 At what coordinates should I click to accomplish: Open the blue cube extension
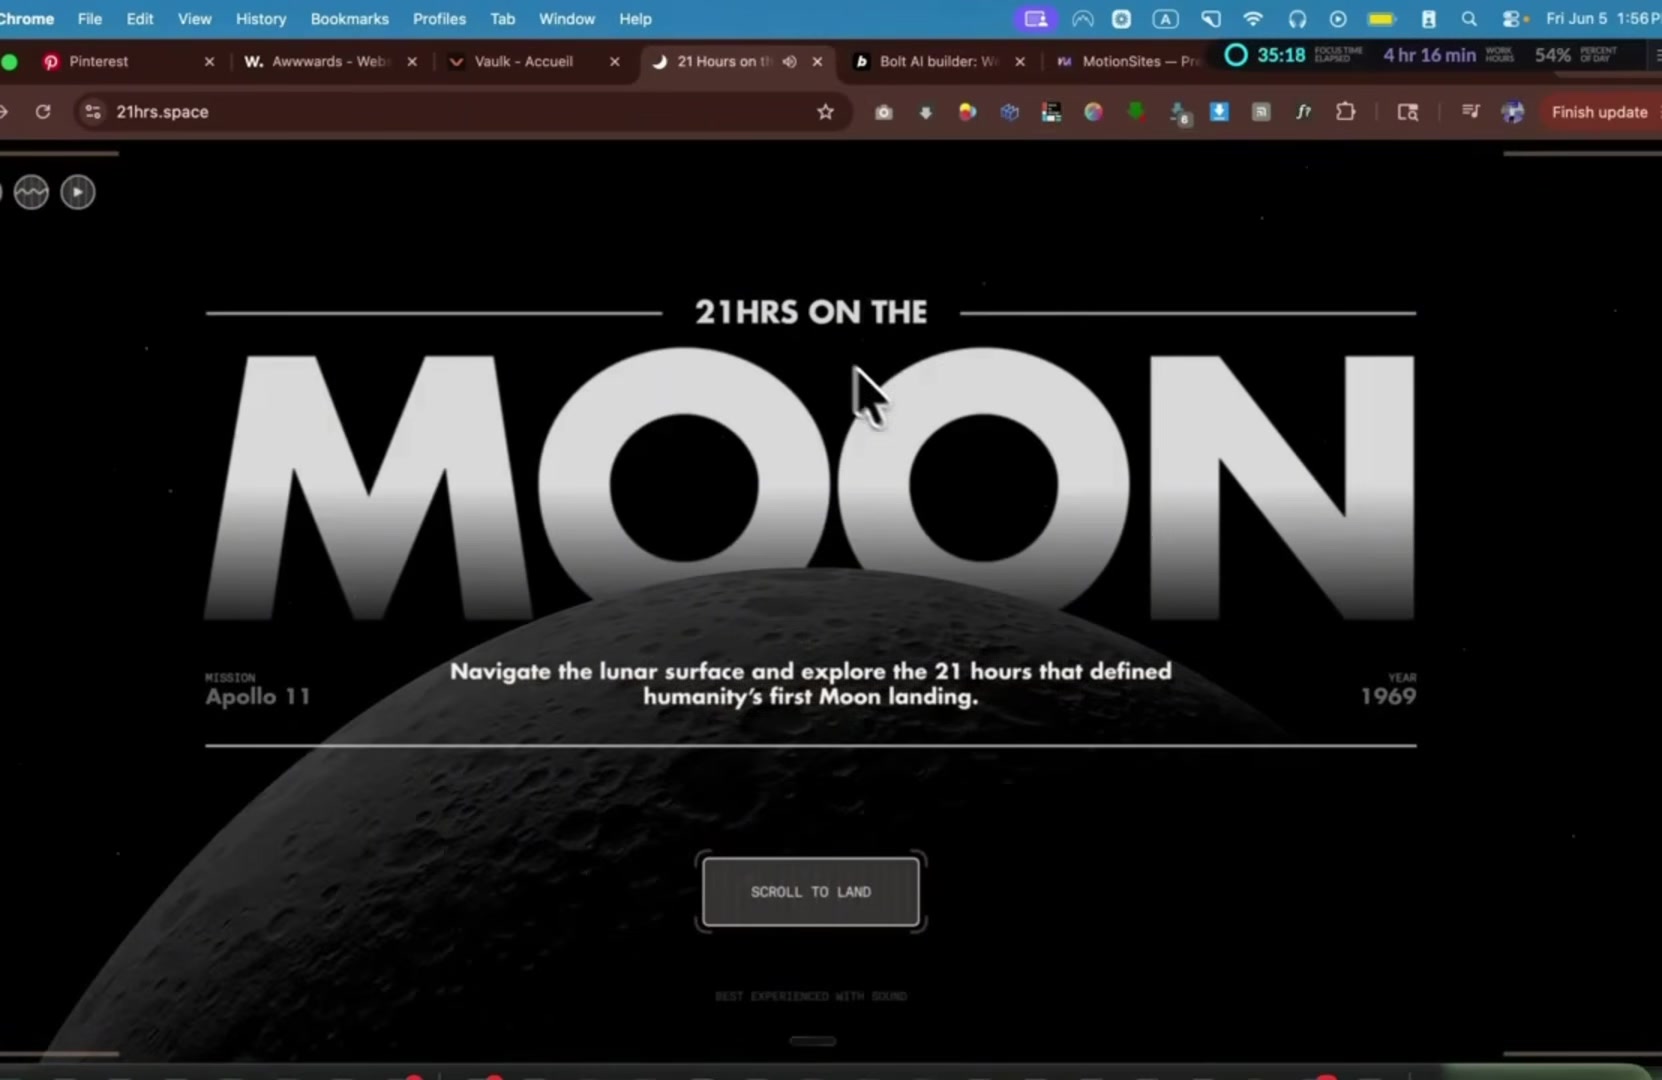coord(1010,112)
